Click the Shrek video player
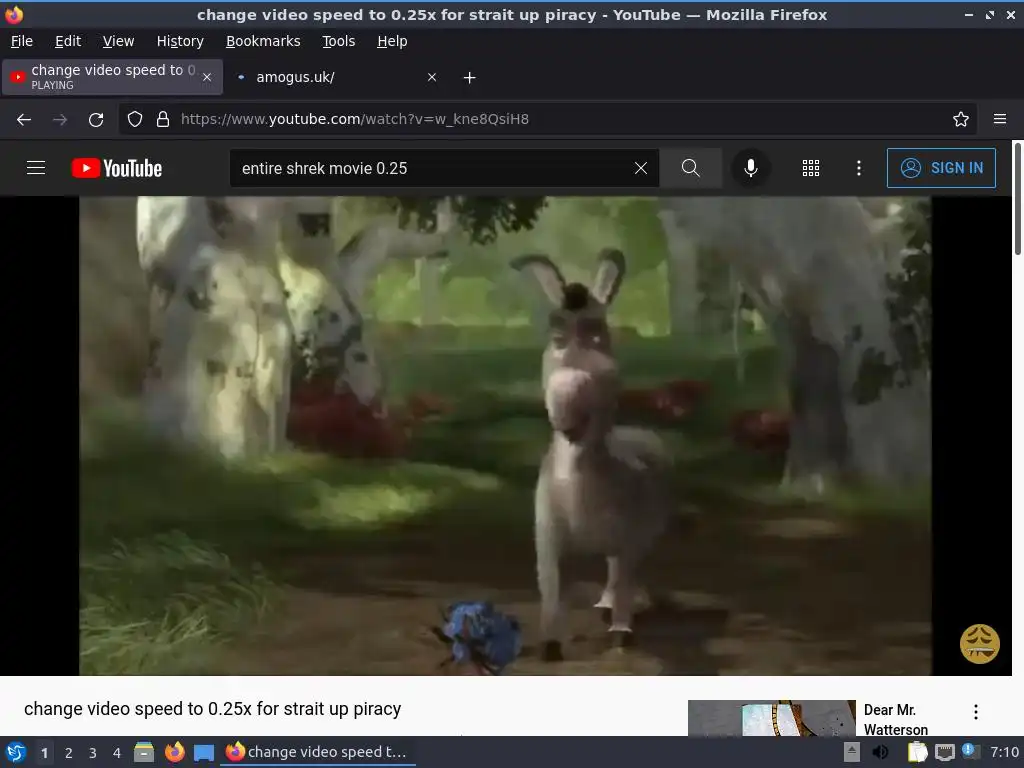Image resolution: width=1024 pixels, height=768 pixels. [x=505, y=436]
